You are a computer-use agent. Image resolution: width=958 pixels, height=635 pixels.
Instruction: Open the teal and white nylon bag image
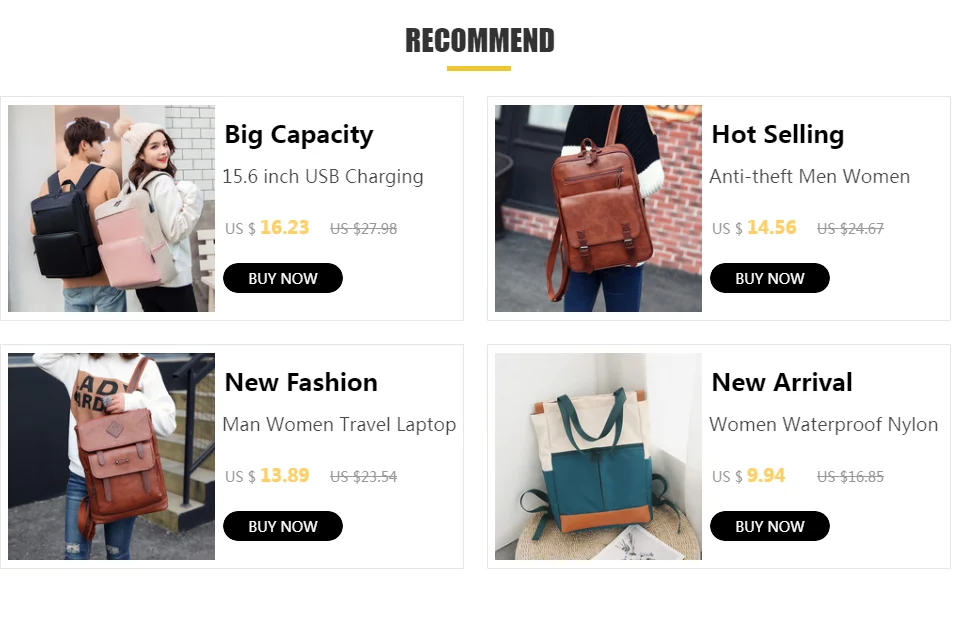tap(598, 457)
